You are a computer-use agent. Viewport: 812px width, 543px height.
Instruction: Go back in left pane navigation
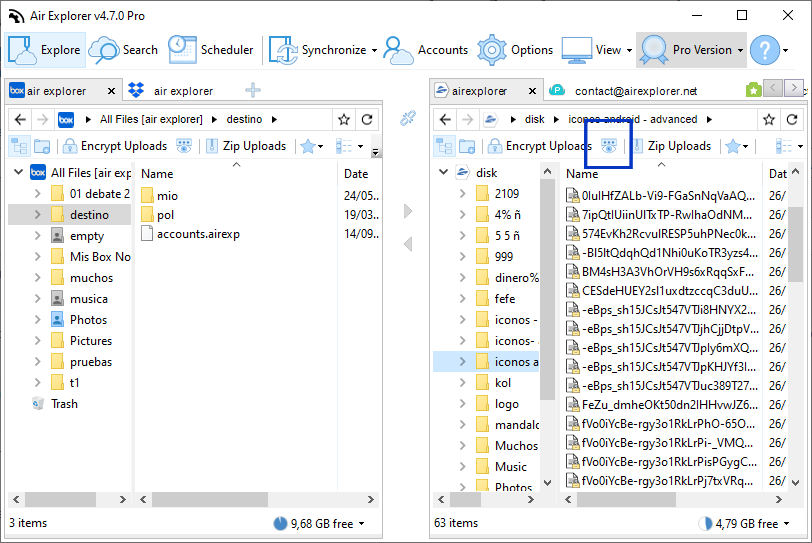coord(20,120)
